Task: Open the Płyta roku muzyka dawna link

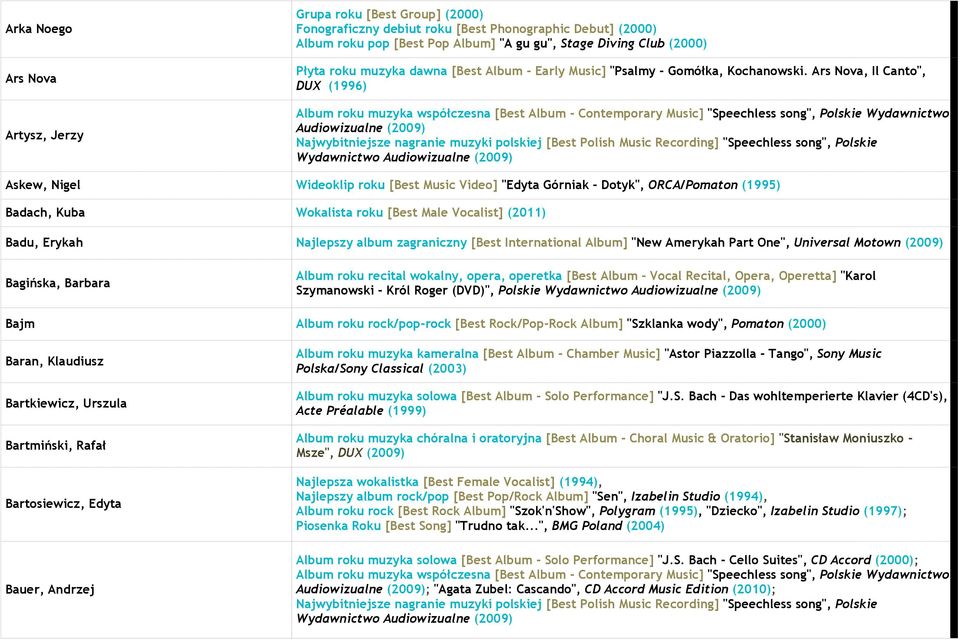Action: tap(371, 71)
